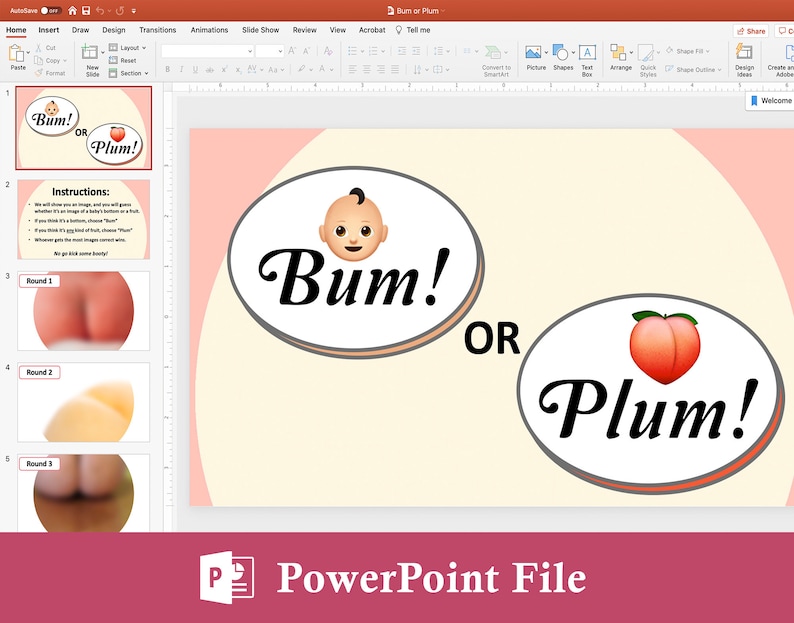The width and height of the screenshot is (794, 623).
Task: Click the justify text icon
Action: click(395, 69)
